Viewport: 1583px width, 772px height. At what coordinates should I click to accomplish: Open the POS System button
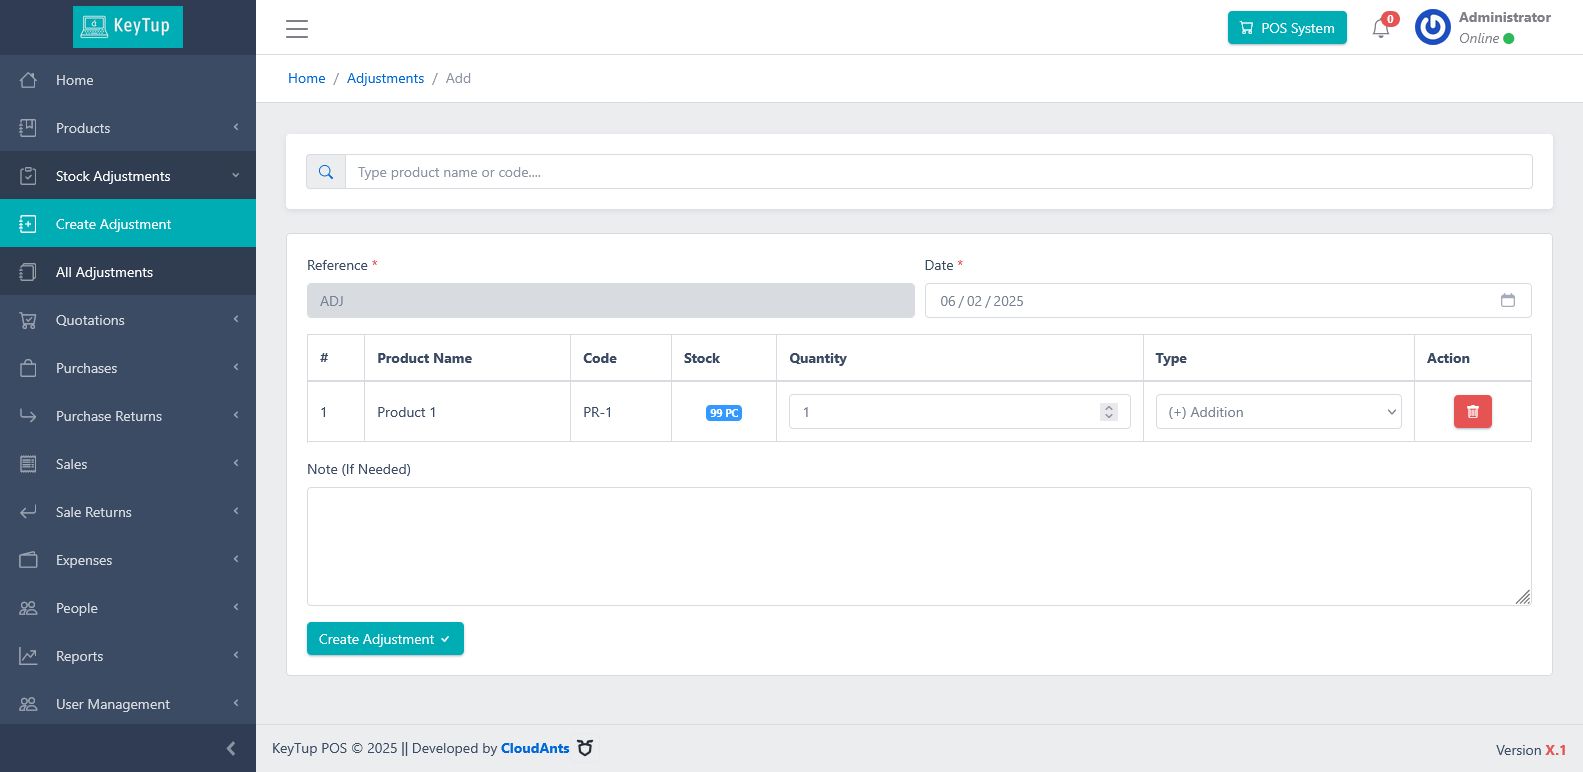click(1287, 28)
